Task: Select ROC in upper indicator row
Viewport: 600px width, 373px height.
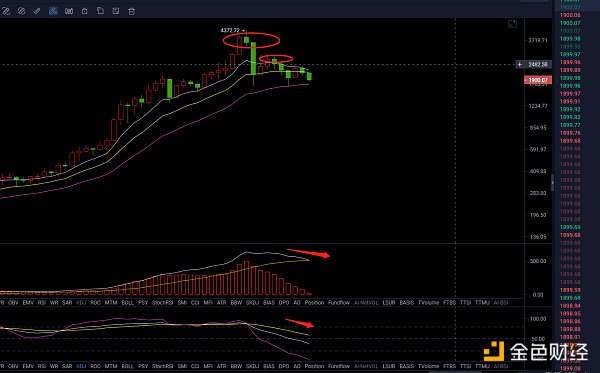Action: point(95,303)
